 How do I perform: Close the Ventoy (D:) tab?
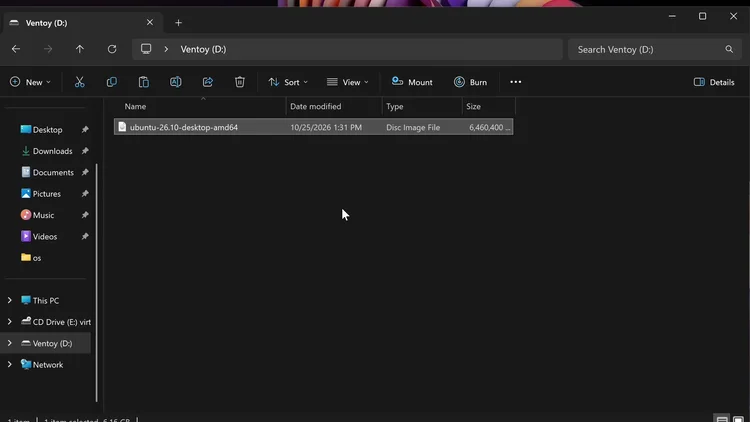(x=150, y=22)
